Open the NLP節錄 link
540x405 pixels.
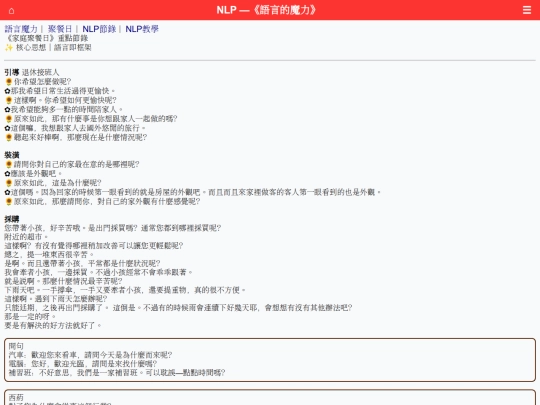coord(99,29)
